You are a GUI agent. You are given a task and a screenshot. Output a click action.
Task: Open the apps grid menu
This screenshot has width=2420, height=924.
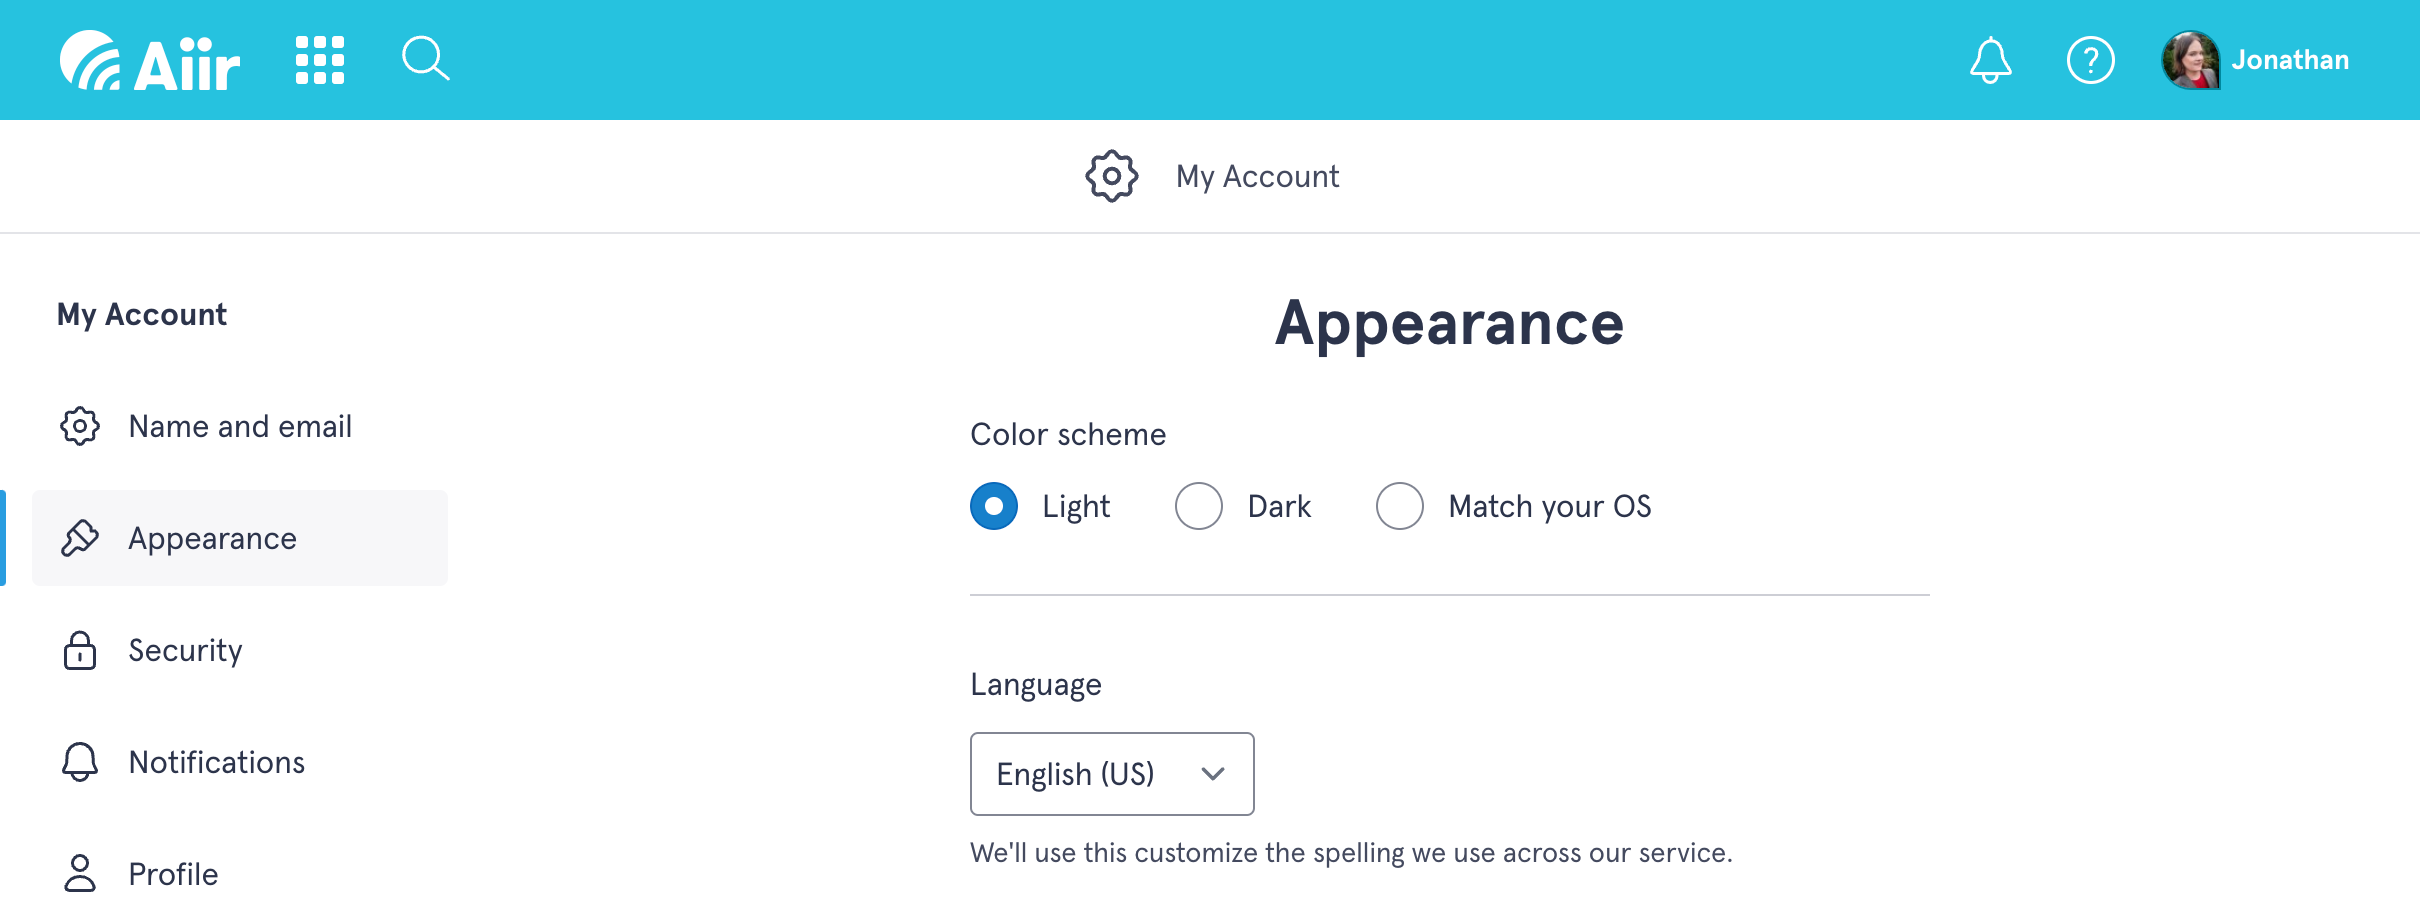[x=320, y=61]
